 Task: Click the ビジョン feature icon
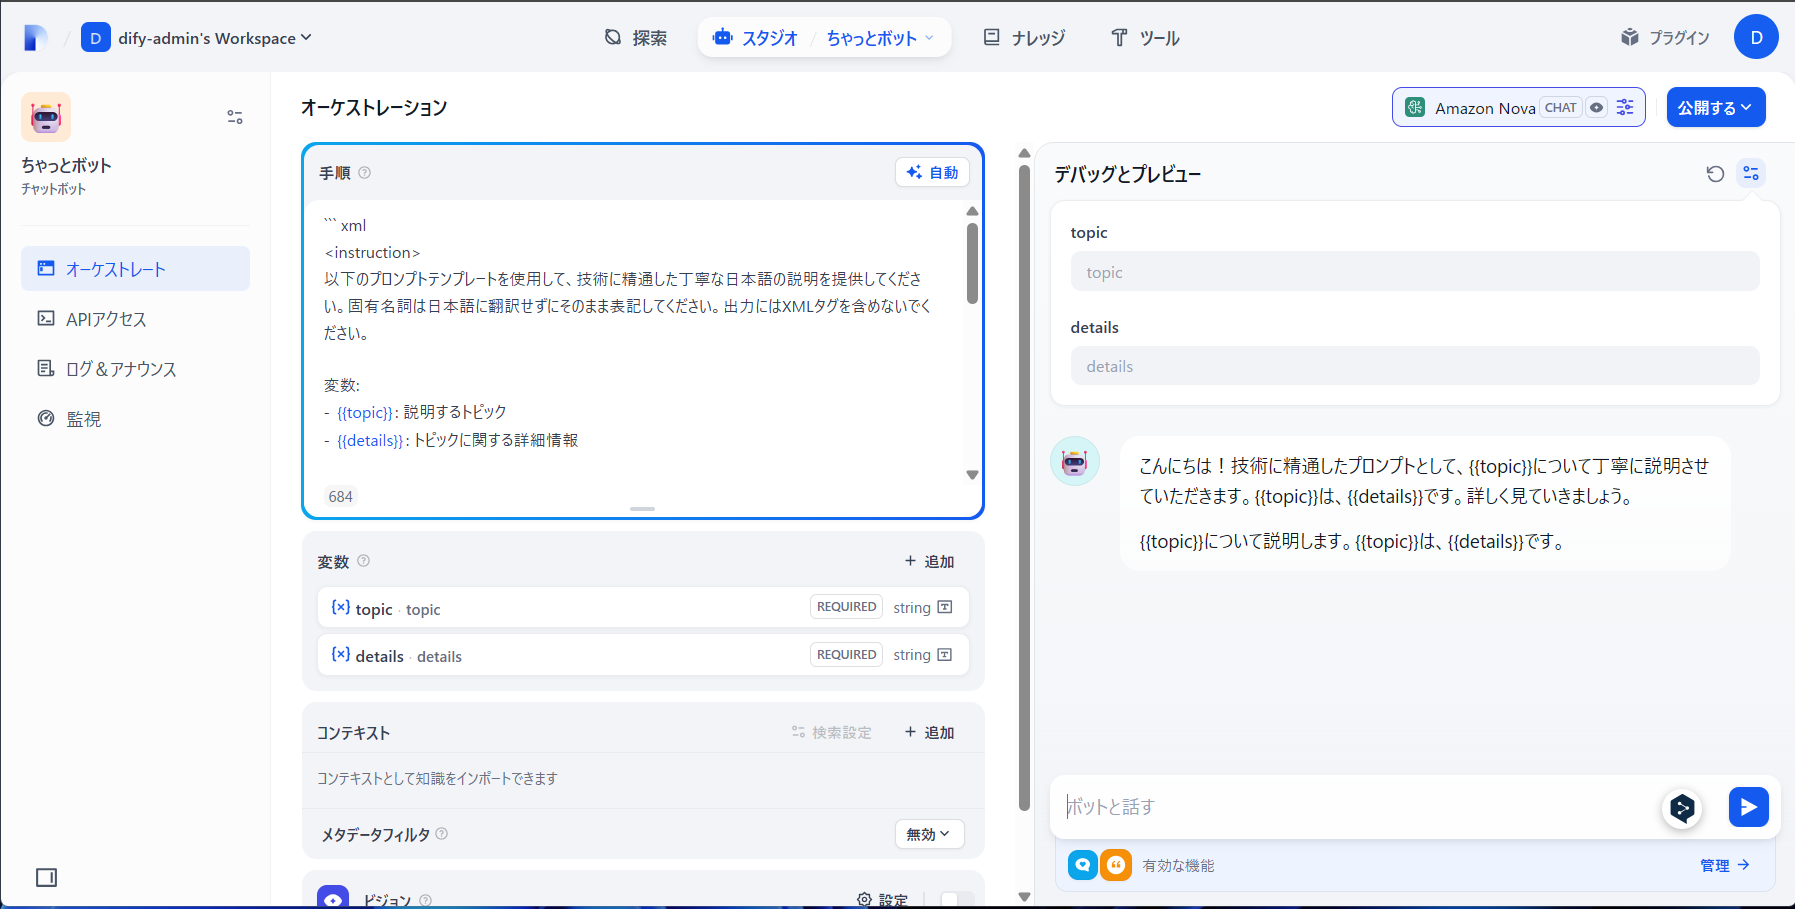pos(333,897)
